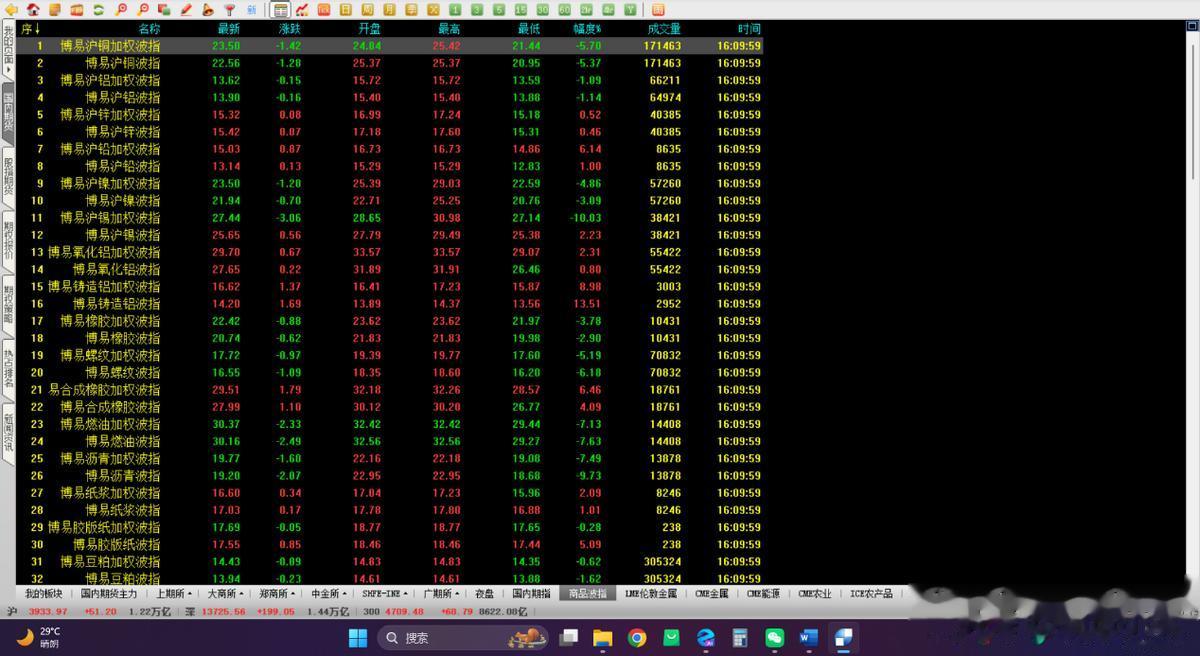
Task: Select row 博易铸造铝波指
Action: click(391, 303)
